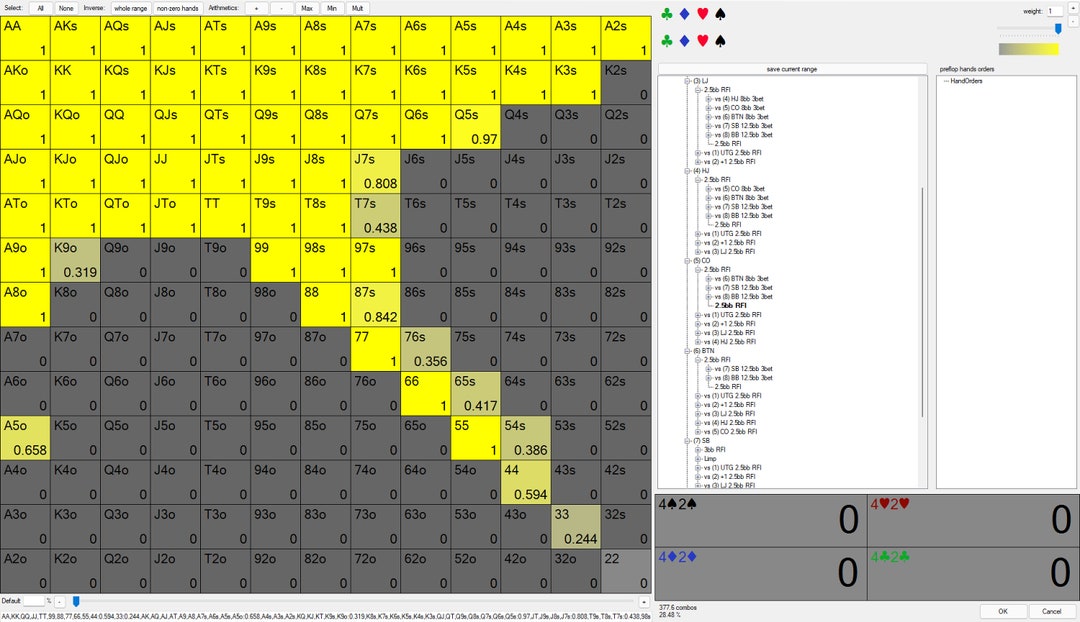Select the heart suit icon in top row
Screen dimensions: 1080x622
703,13
